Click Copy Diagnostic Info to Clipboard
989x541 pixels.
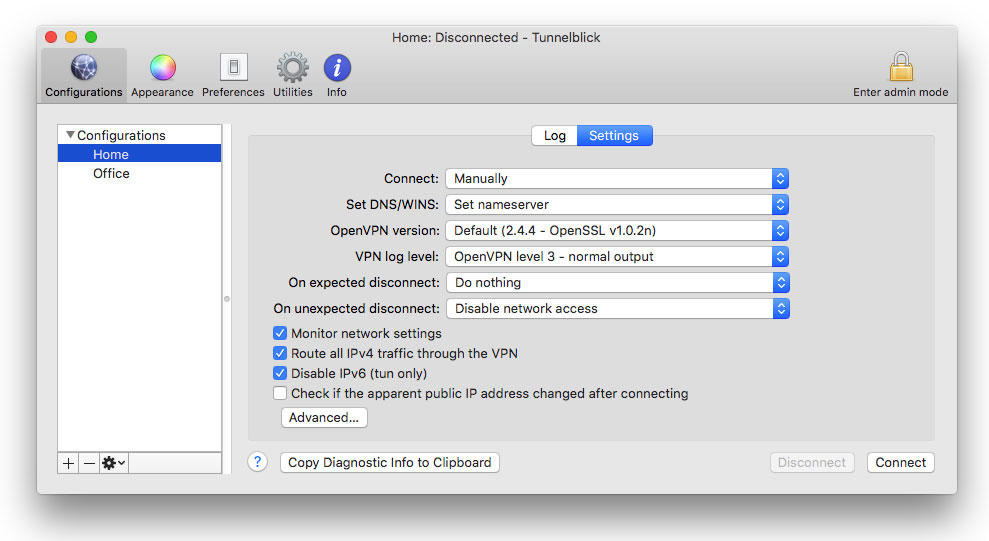coord(389,462)
